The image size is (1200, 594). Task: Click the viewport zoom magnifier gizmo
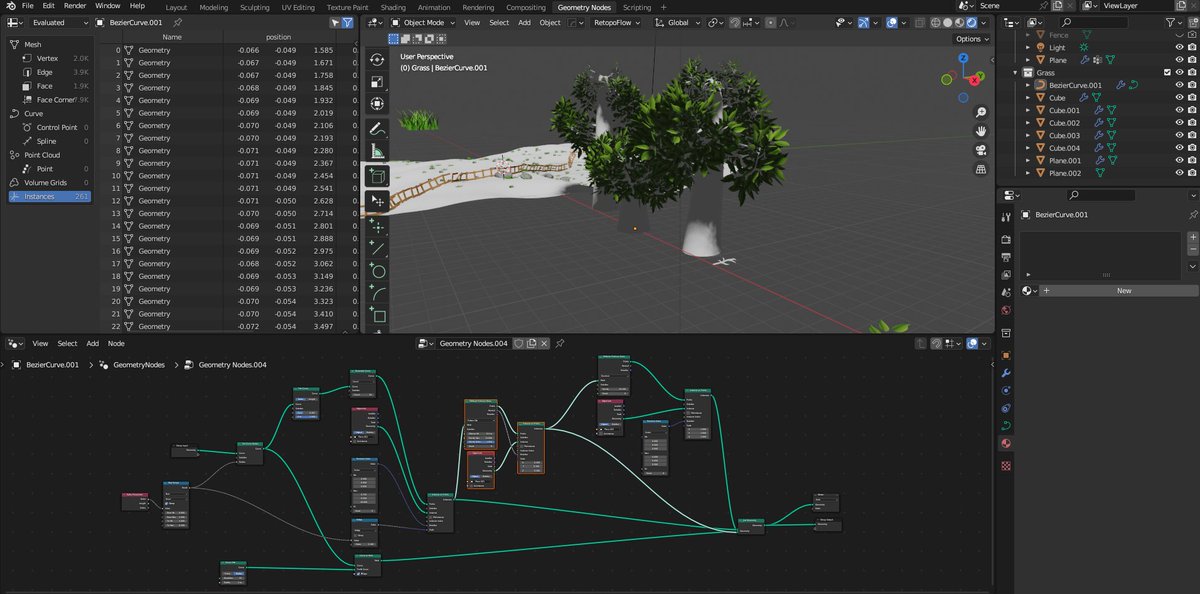[x=981, y=113]
